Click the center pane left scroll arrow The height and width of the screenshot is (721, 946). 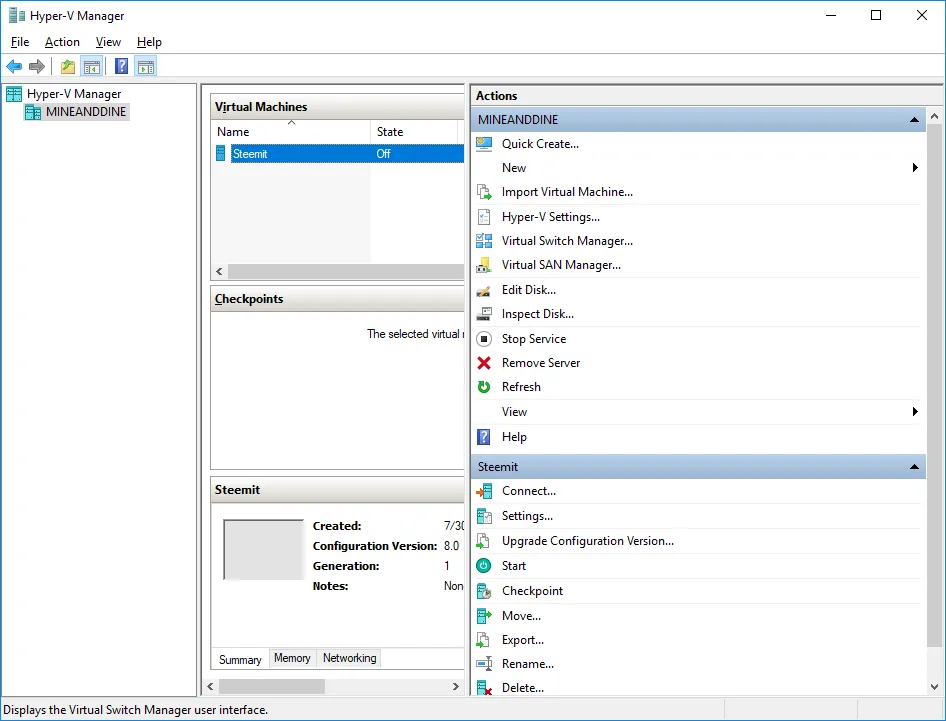tap(211, 687)
